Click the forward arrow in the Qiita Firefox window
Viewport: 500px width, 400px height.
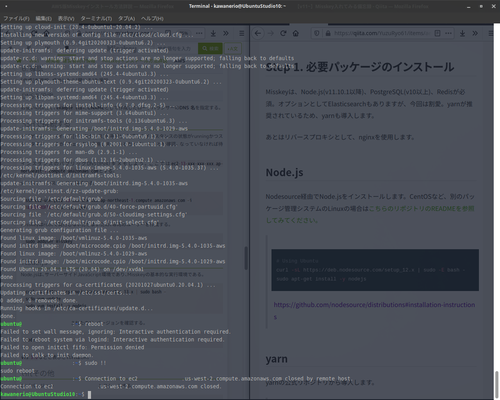[271, 33]
